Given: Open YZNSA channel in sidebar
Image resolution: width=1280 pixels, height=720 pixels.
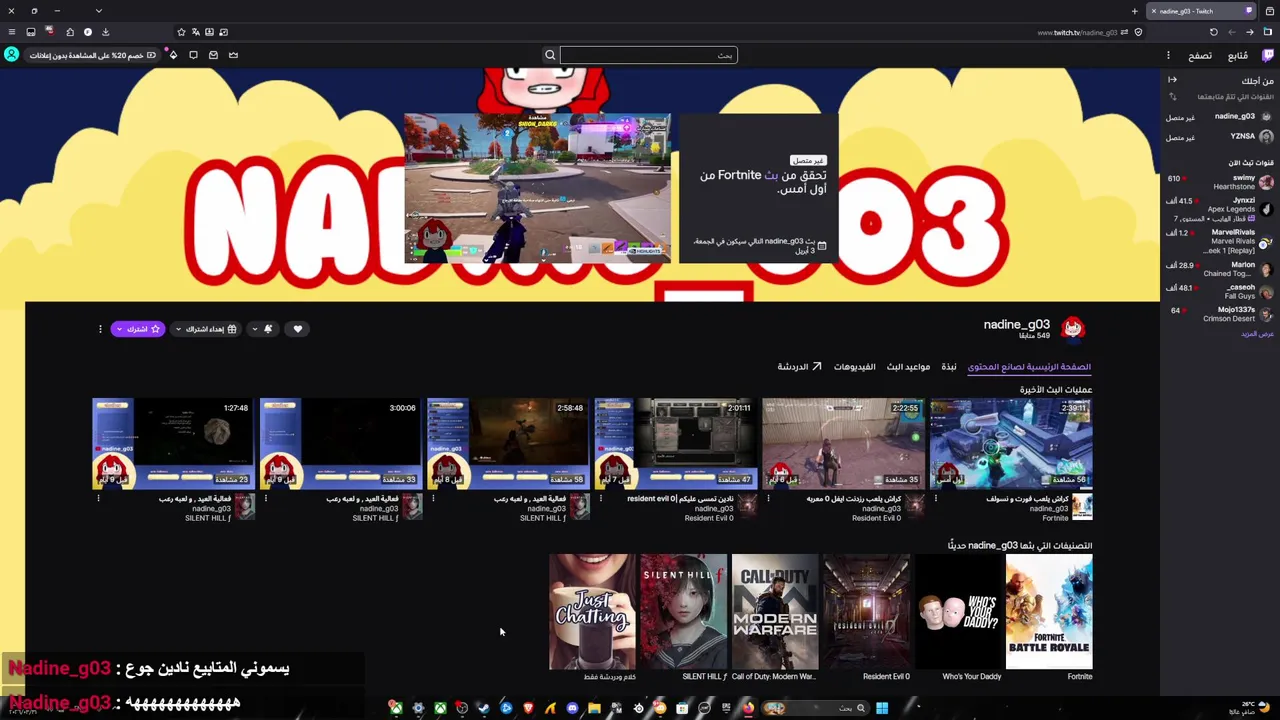Looking at the screenshot, I should tap(1220, 136).
